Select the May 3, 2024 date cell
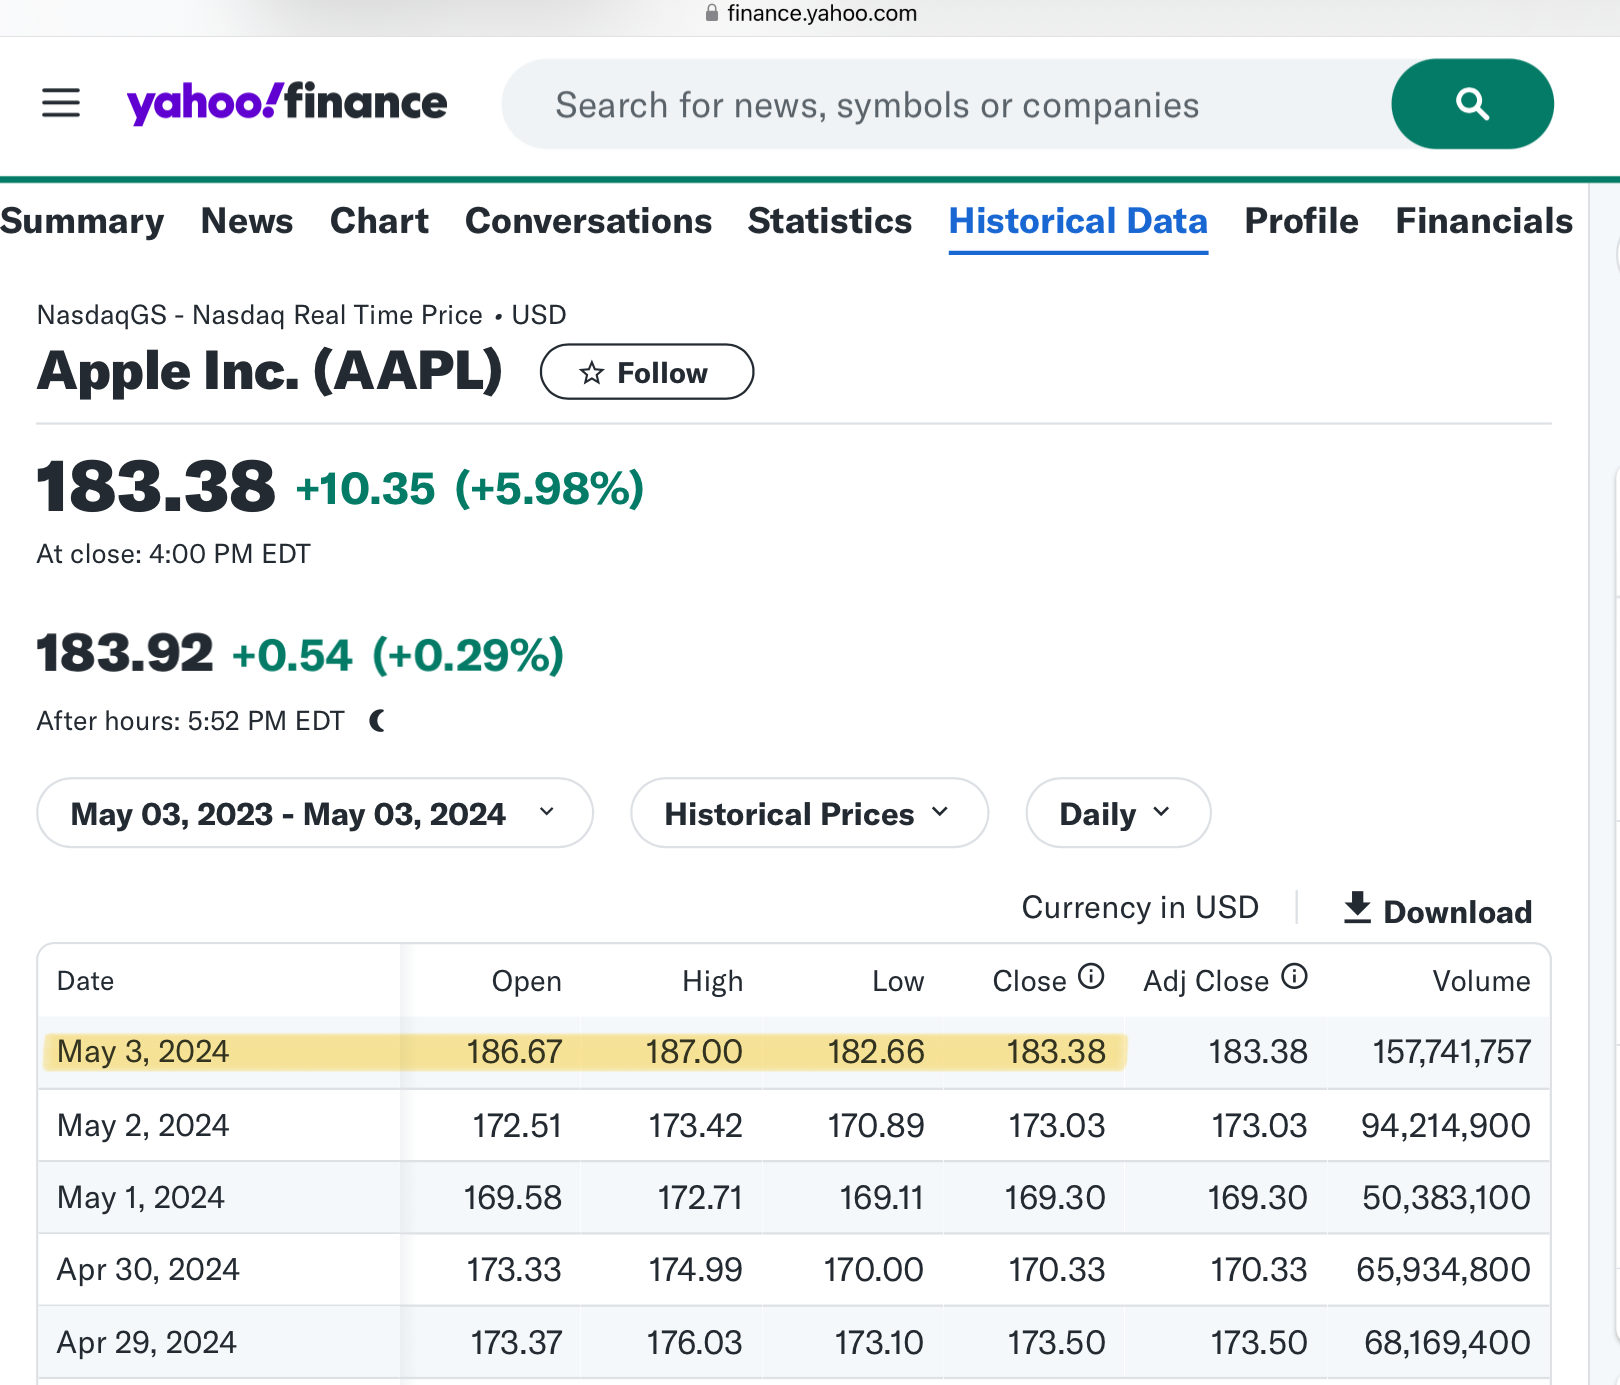Viewport: 1620px width, 1385px height. click(x=143, y=1051)
